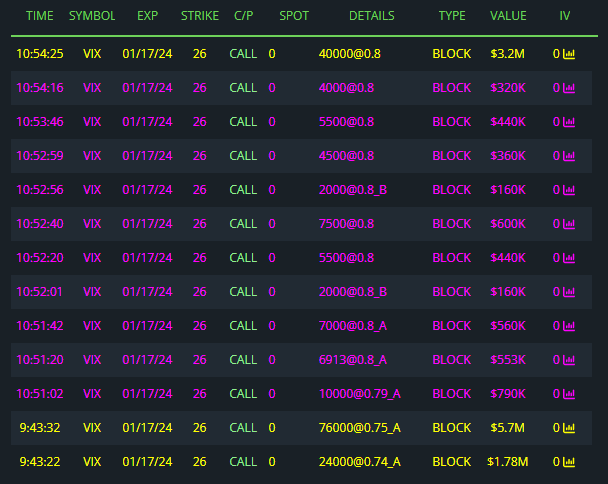Viewport: 608px width, 484px height.
Task: Select the 6913@0.8_A details cell
Action: point(353,360)
